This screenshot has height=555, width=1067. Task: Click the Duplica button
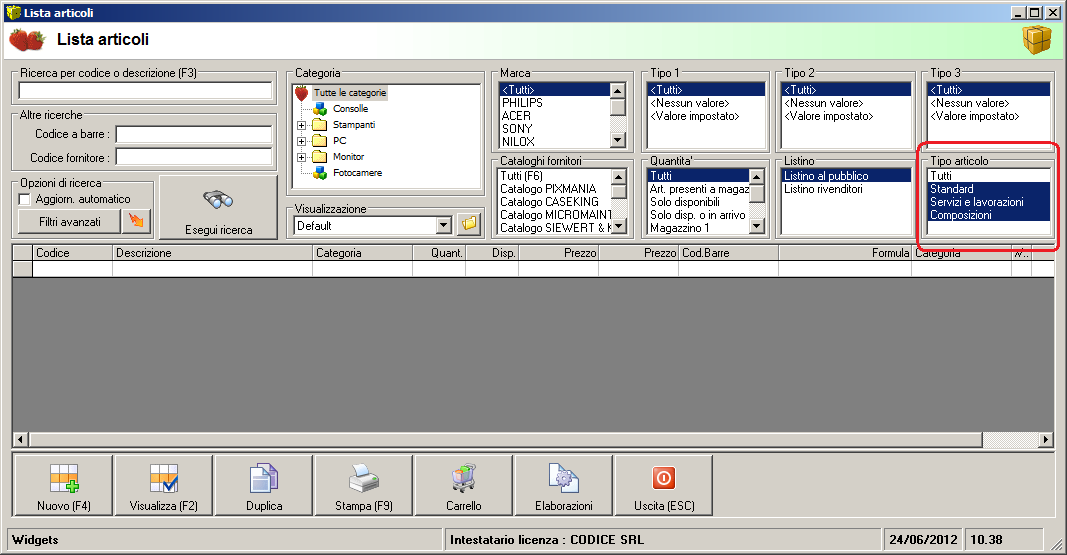tap(263, 485)
